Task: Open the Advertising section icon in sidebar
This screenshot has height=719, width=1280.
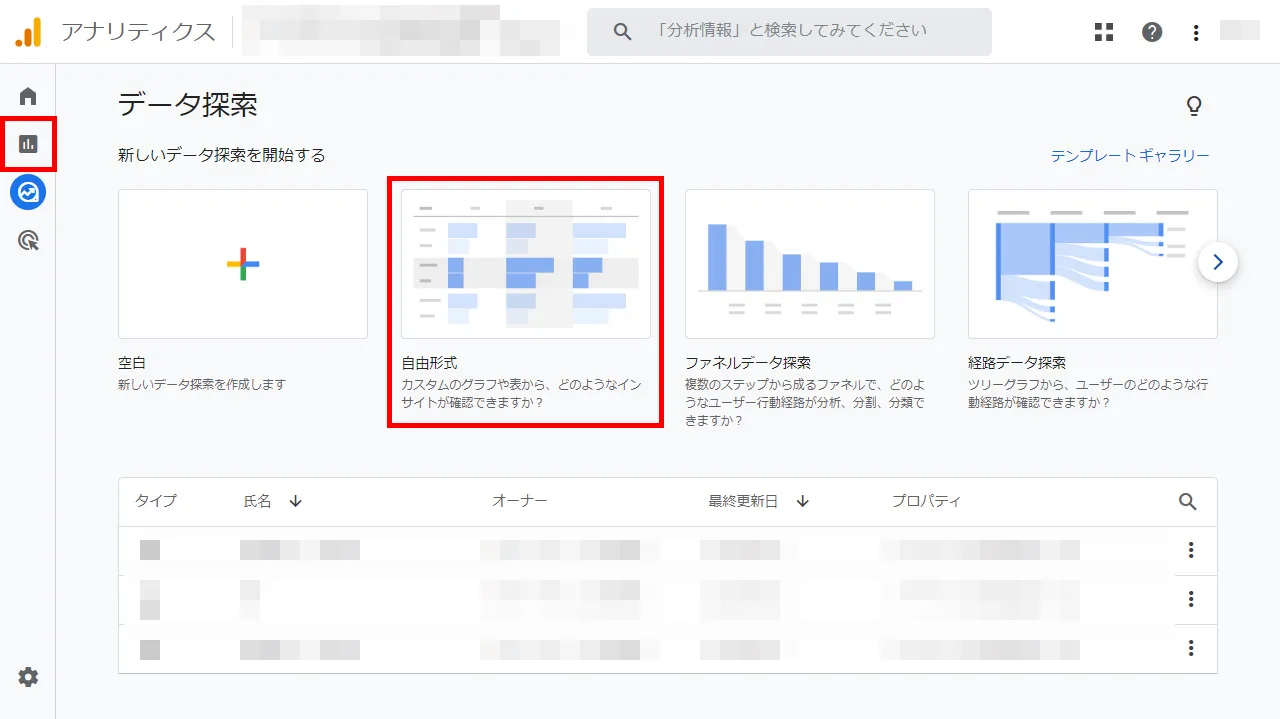Action: 27,241
